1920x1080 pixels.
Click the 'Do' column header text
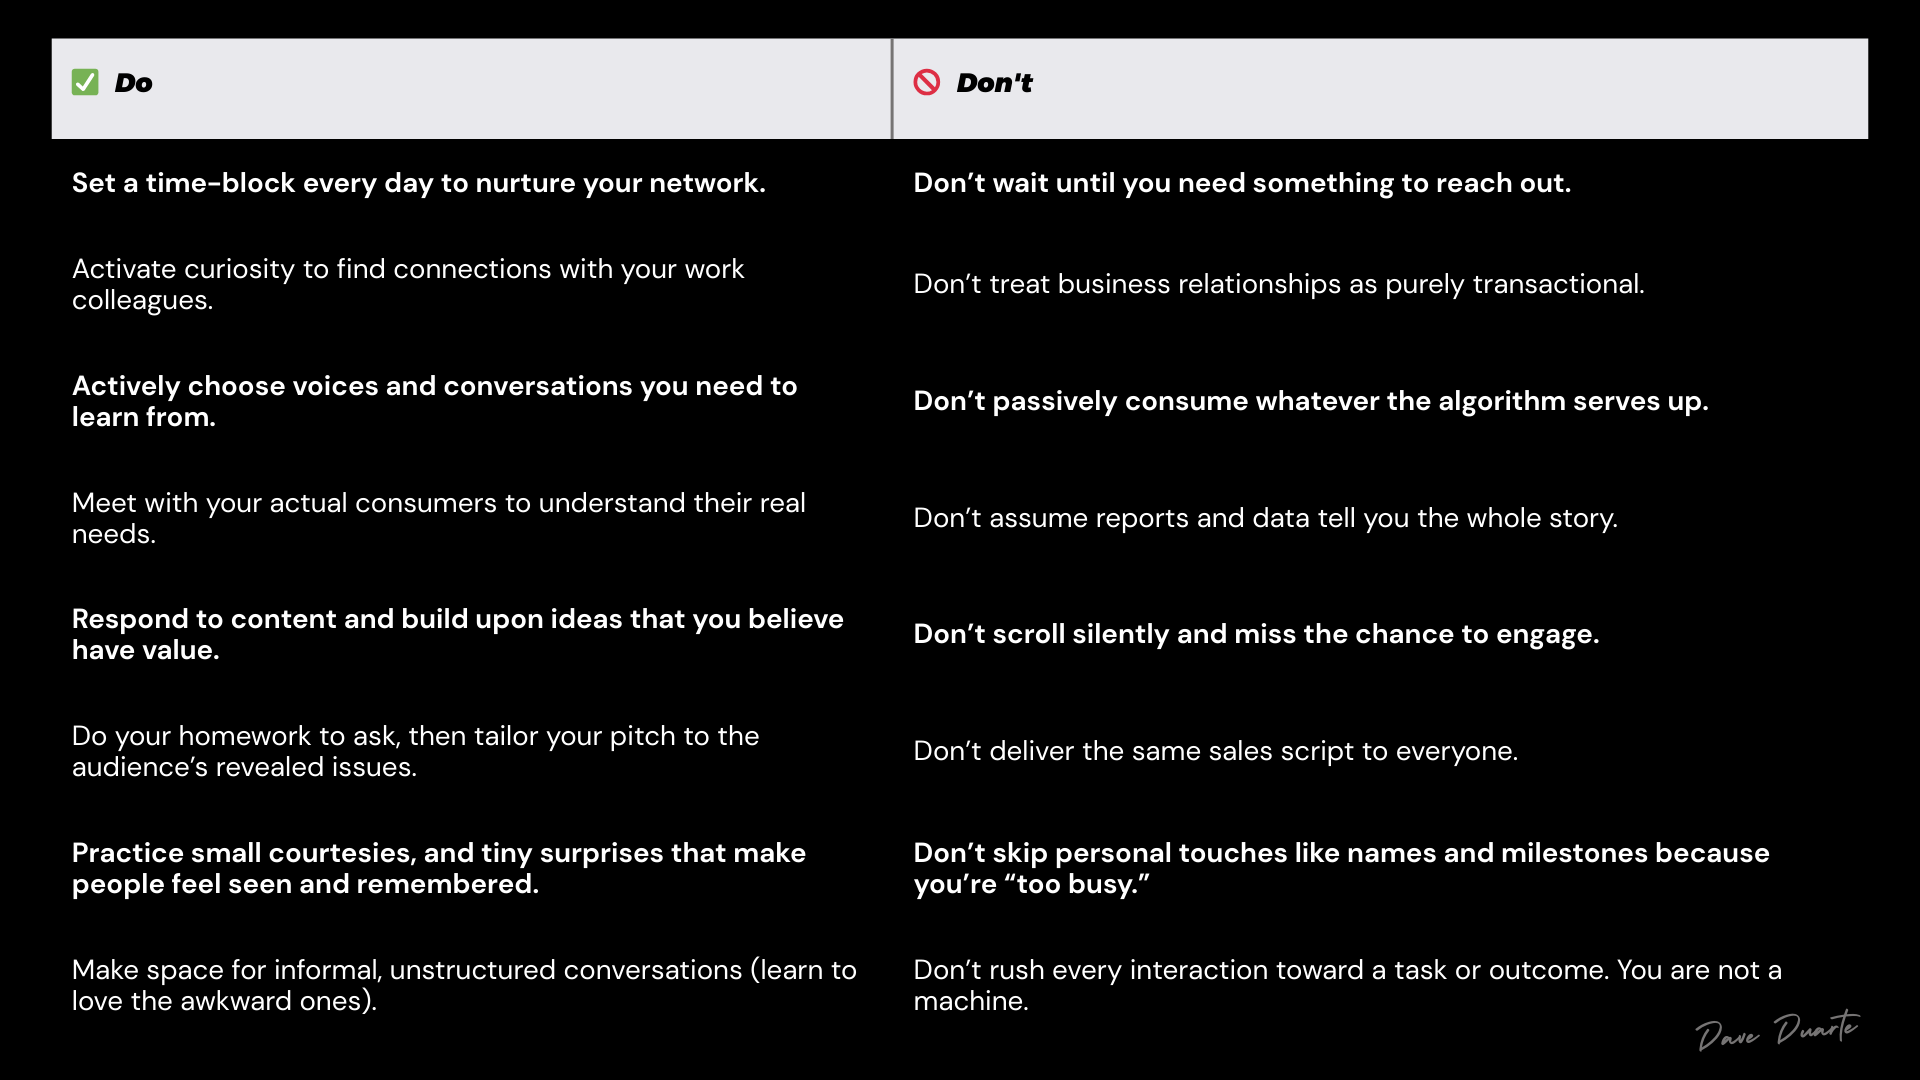(x=133, y=83)
